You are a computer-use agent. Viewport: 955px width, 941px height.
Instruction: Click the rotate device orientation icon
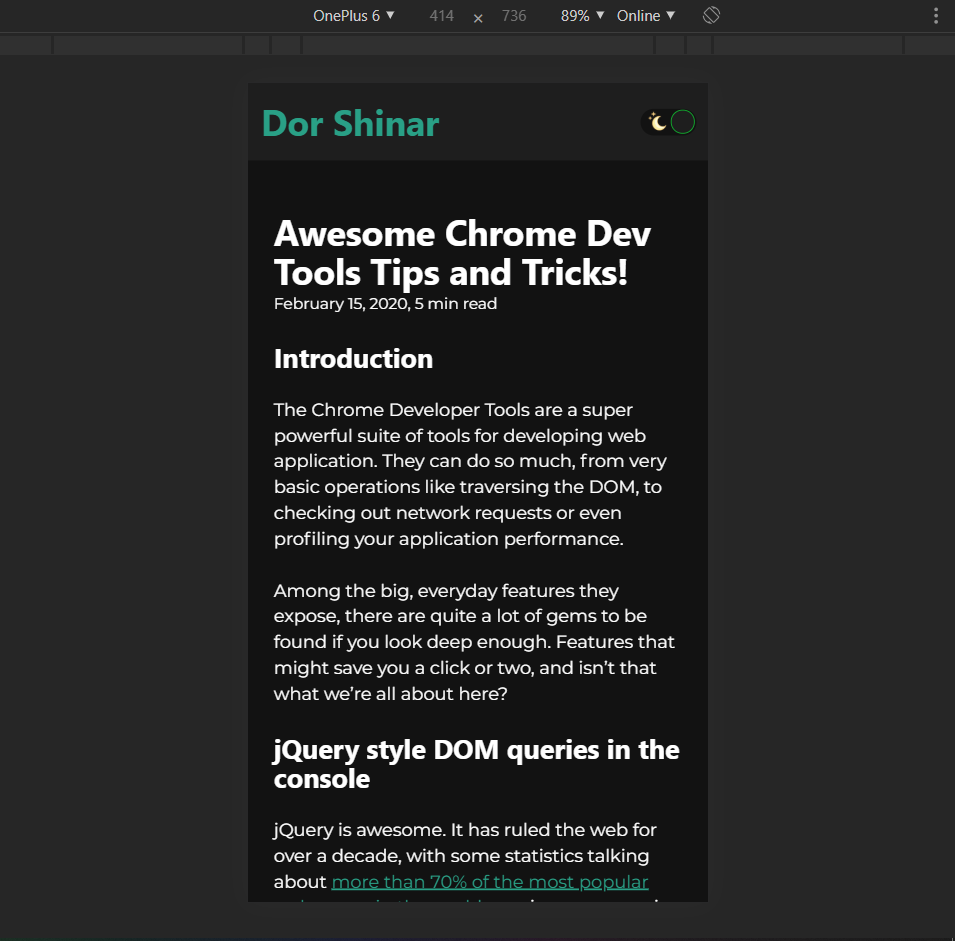click(711, 15)
